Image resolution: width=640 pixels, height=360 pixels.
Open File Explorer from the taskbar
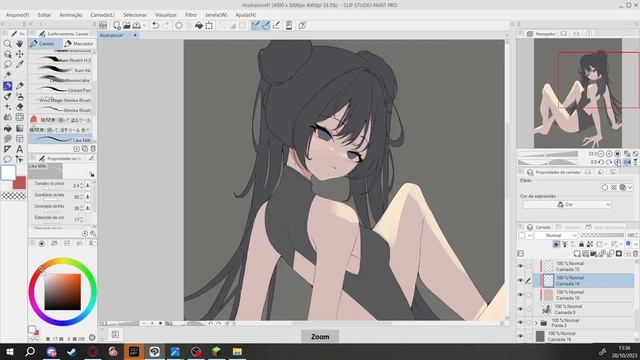pyautogui.click(x=237, y=351)
